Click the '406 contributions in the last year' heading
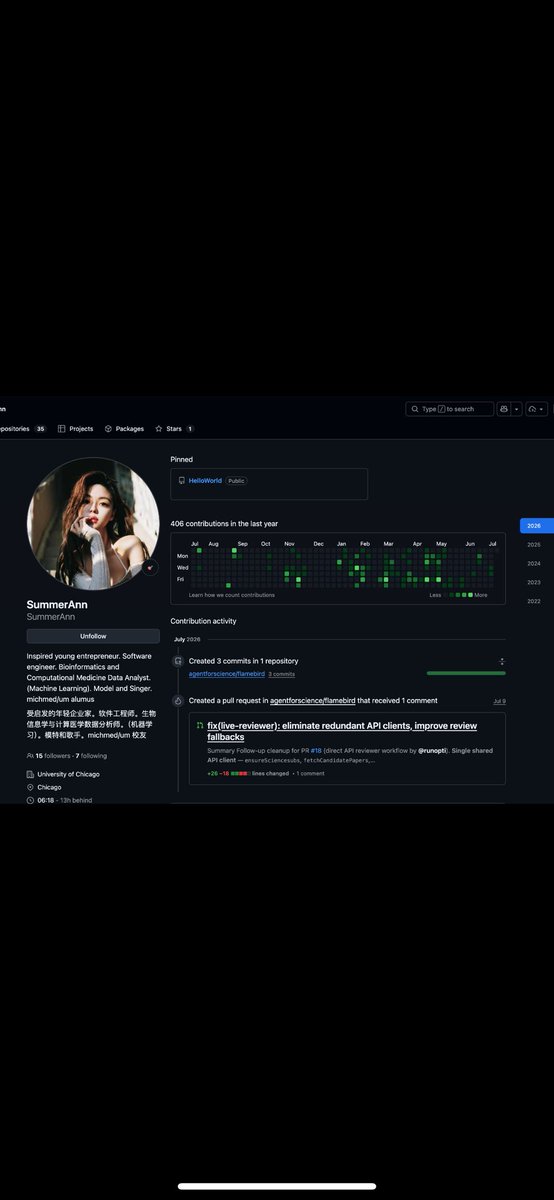This screenshot has height=1200, width=554. [224, 524]
